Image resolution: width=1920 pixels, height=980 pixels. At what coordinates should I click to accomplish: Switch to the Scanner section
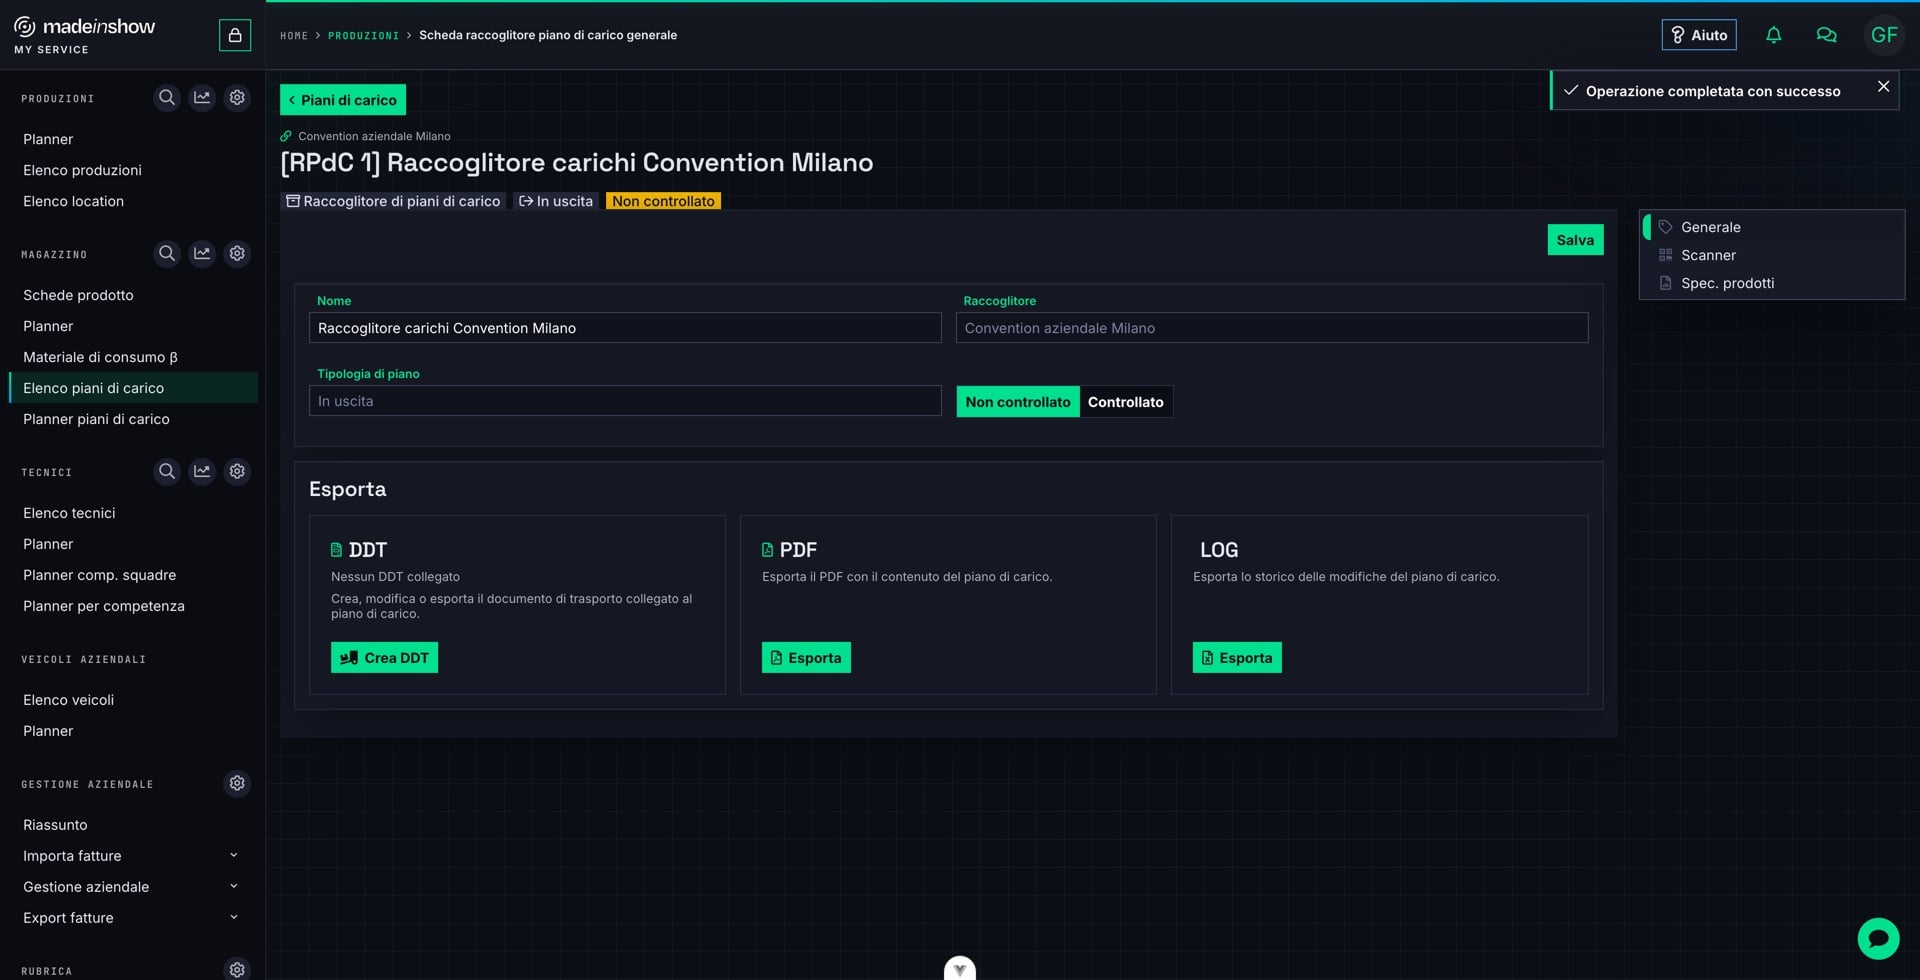point(1772,255)
